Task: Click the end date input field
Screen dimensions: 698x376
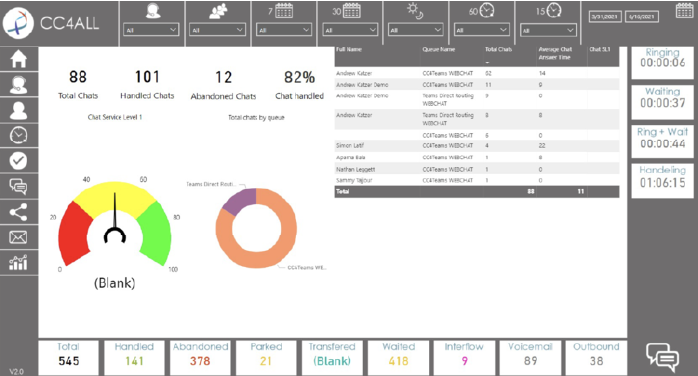Action: point(642,17)
